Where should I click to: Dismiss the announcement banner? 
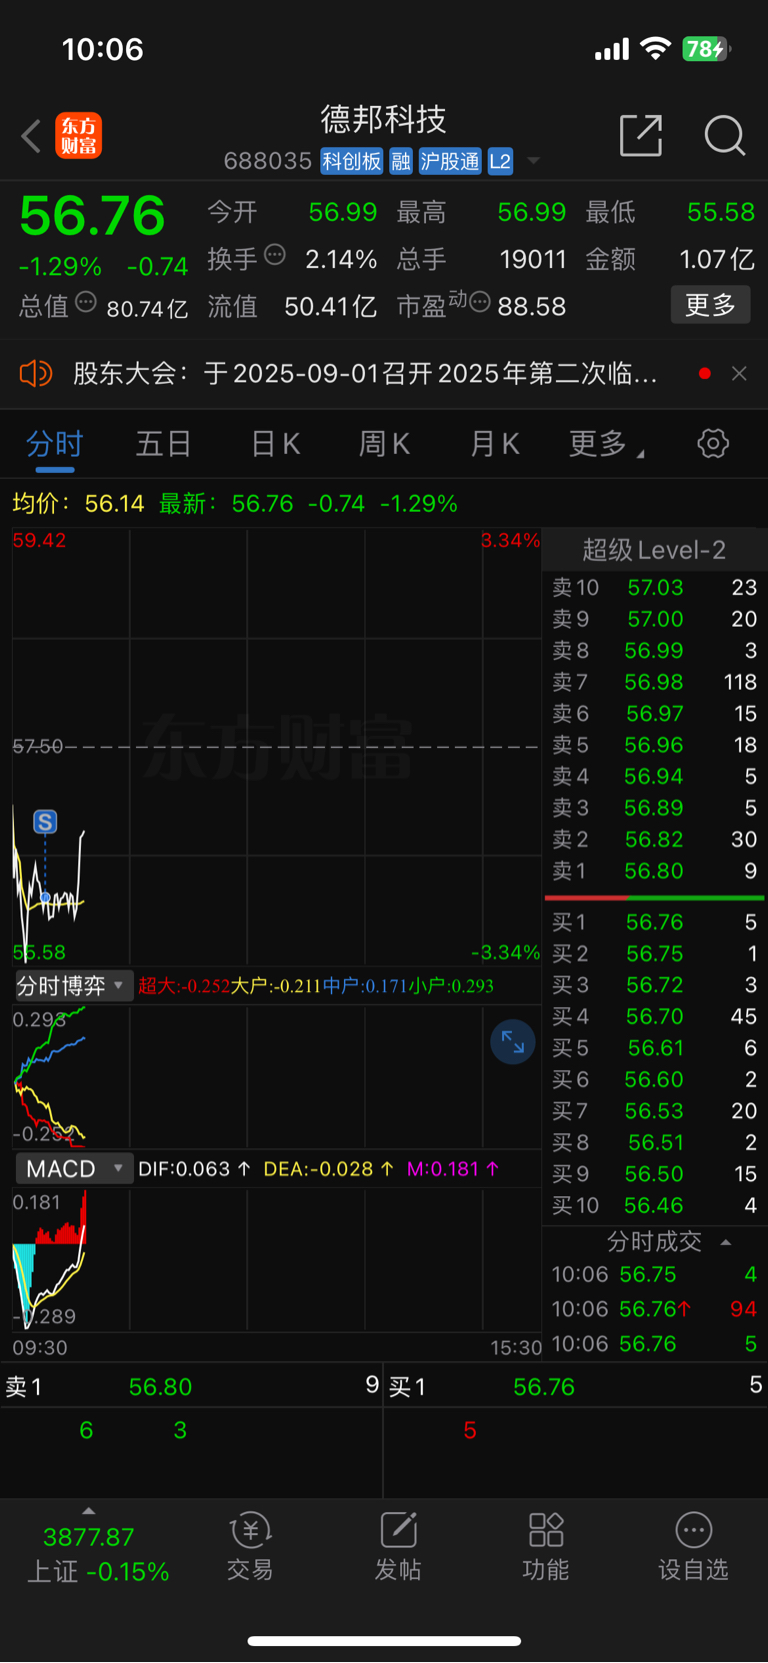(x=739, y=374)
